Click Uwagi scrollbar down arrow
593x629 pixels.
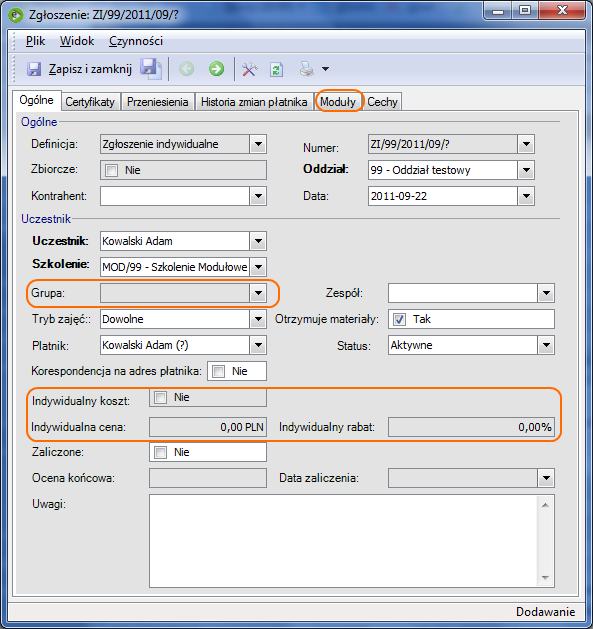coord(545,578)
